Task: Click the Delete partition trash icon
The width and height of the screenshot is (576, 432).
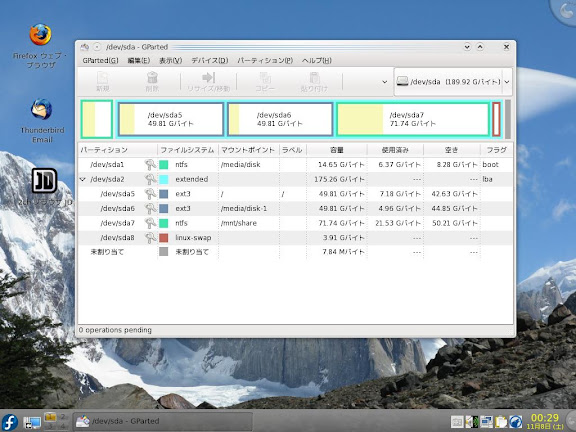Action: [x=152, y=78]
